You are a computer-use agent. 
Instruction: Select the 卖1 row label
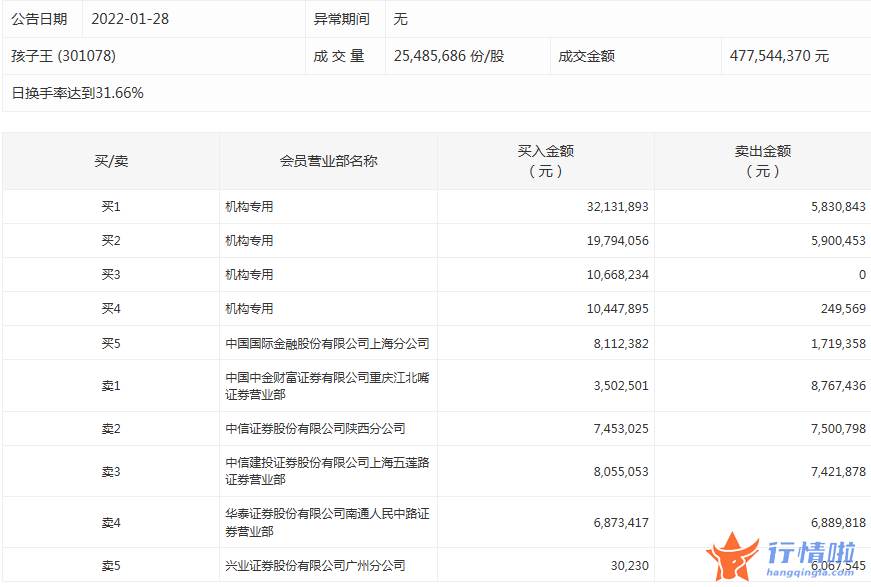click(111, 385)
